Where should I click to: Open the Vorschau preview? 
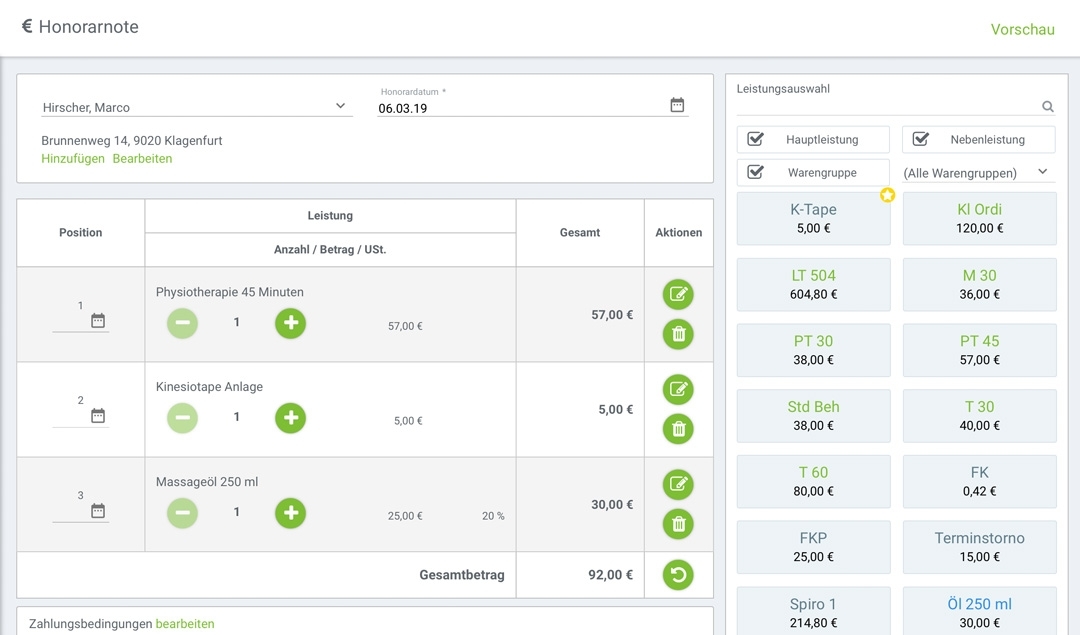(1022, 29)
